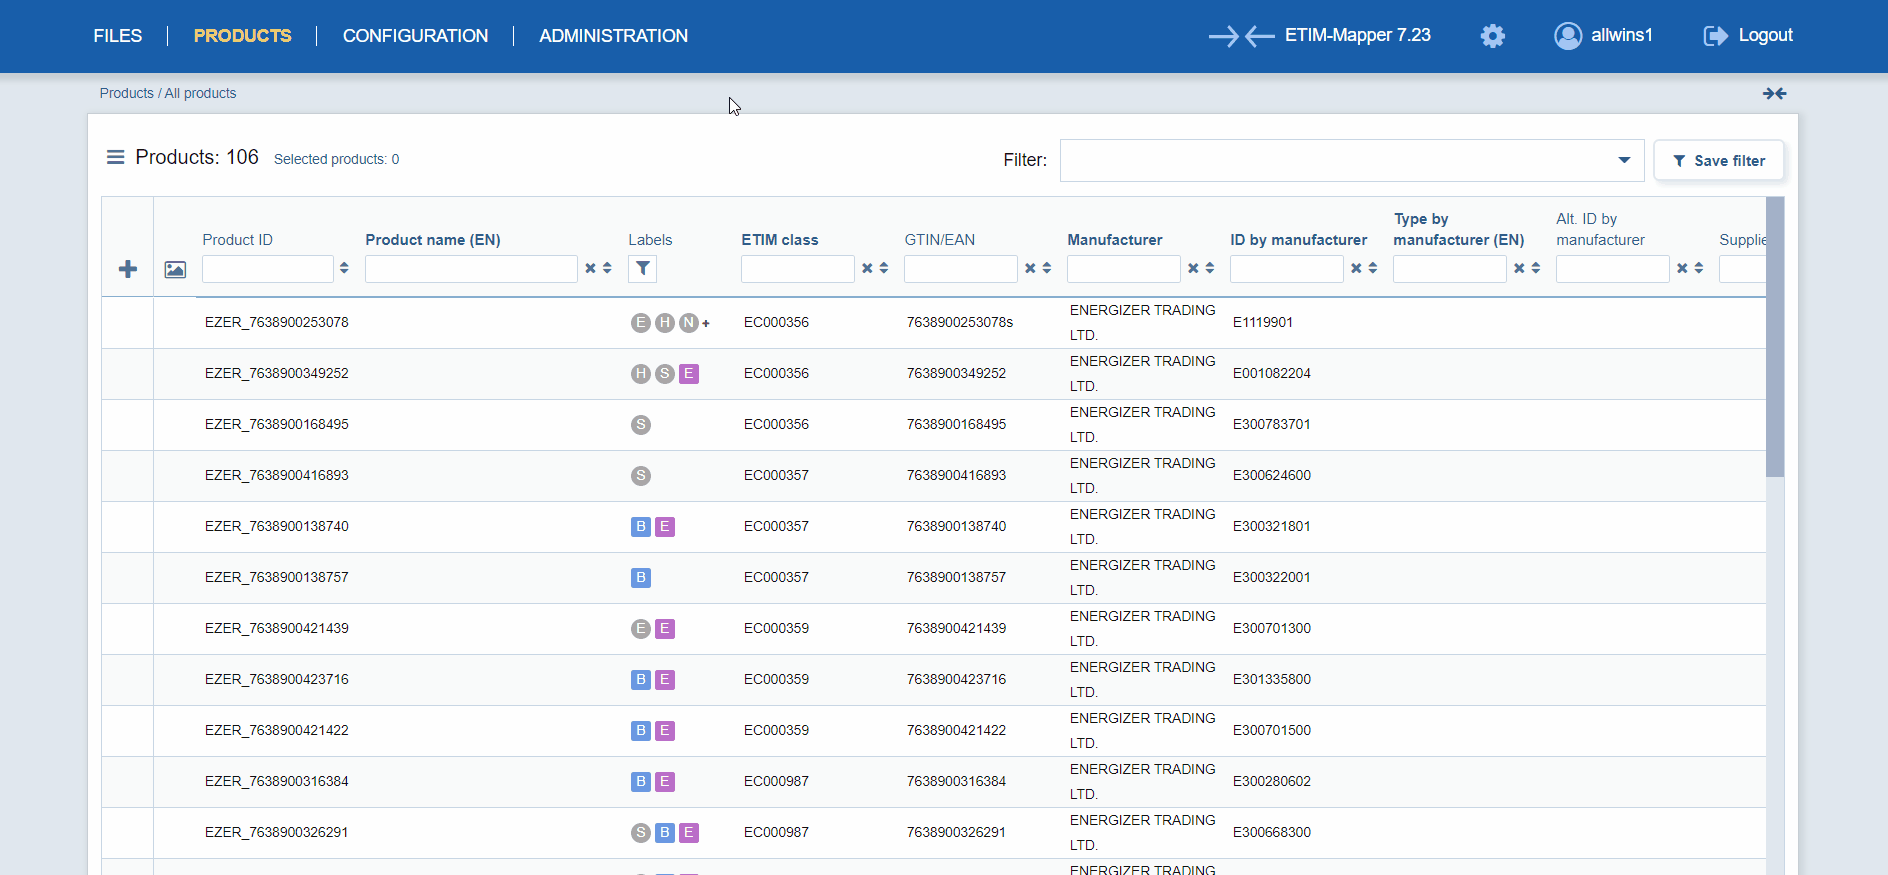The image size is (1888, 875).
Task: Sort by ETIM class arrows
Action: tap(884, 268)
